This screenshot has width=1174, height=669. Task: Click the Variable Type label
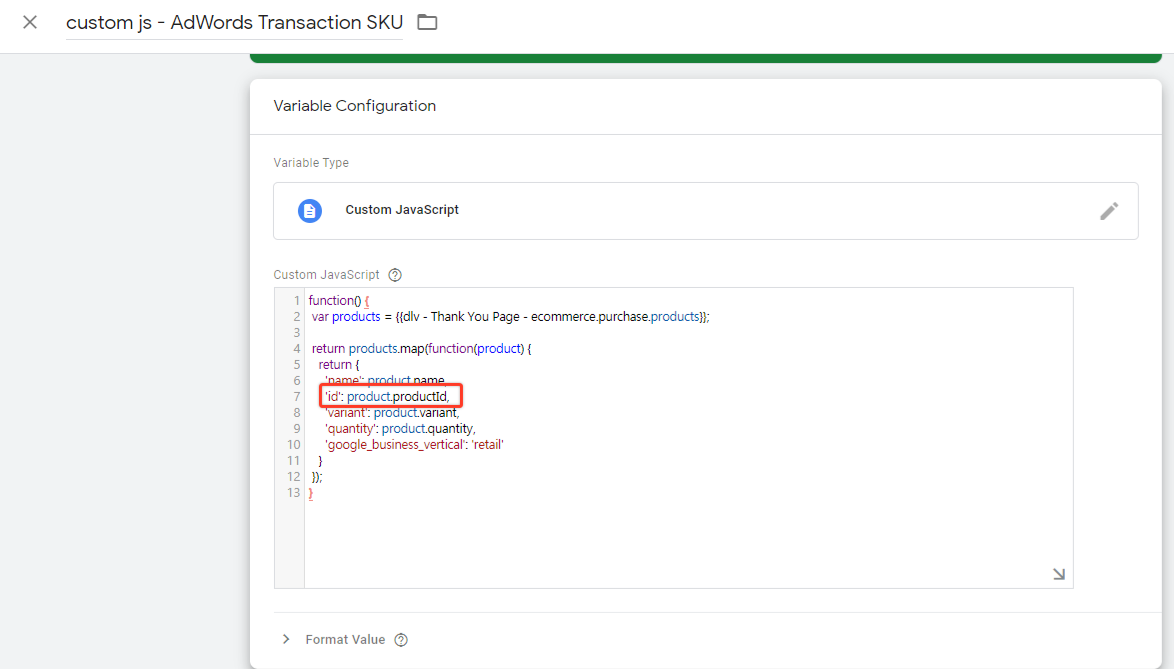click(311, 162)
